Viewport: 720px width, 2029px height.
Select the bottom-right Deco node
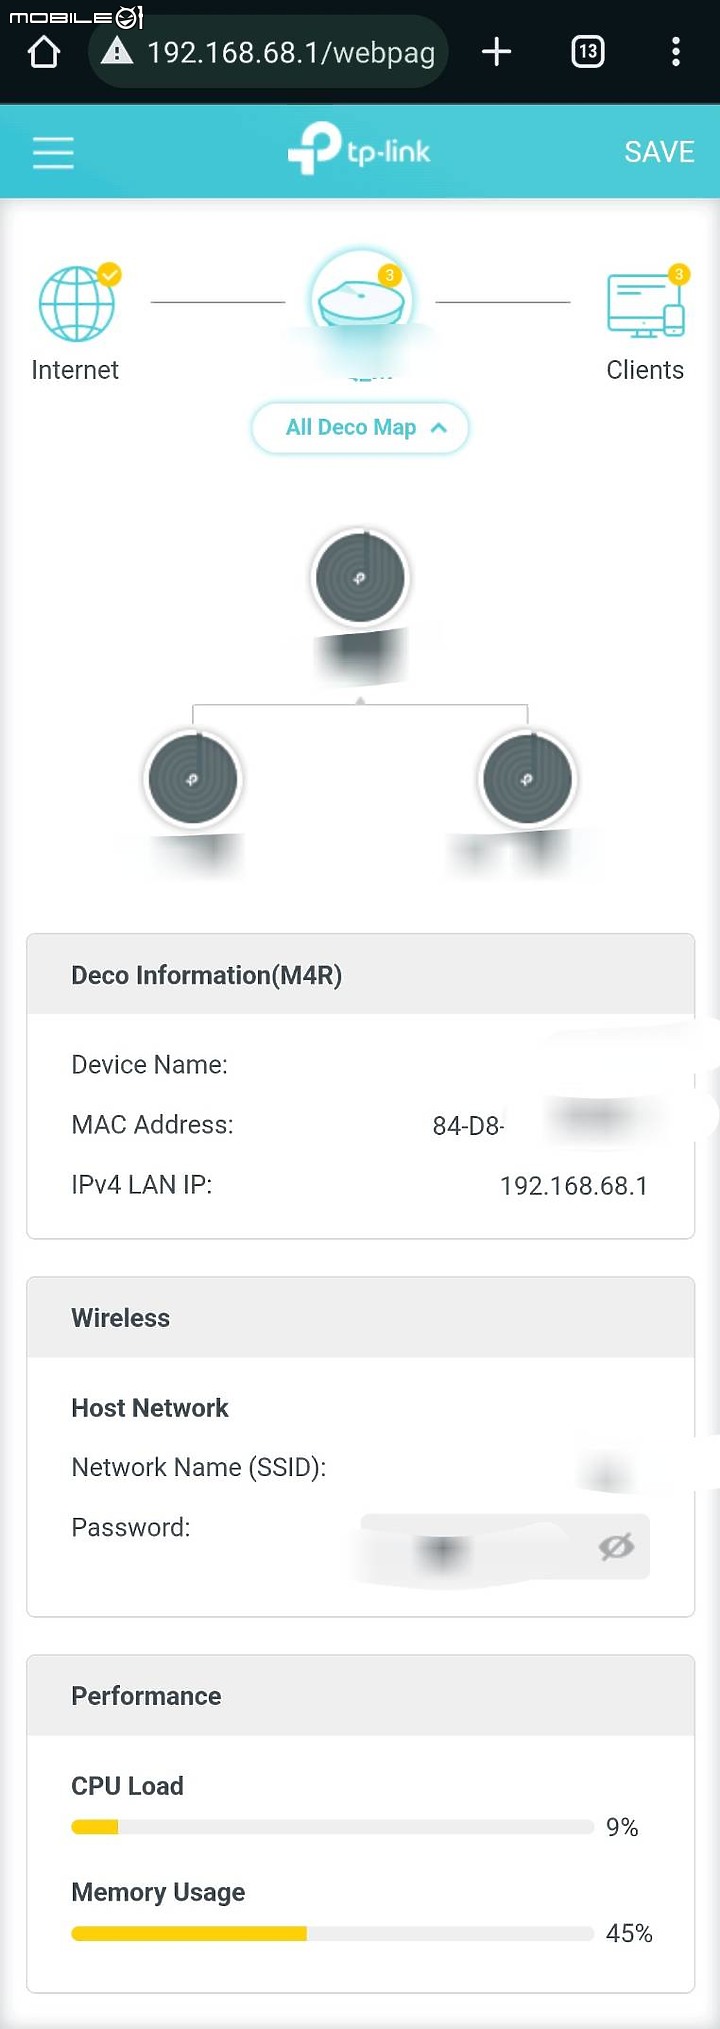(x=527, y=779)
